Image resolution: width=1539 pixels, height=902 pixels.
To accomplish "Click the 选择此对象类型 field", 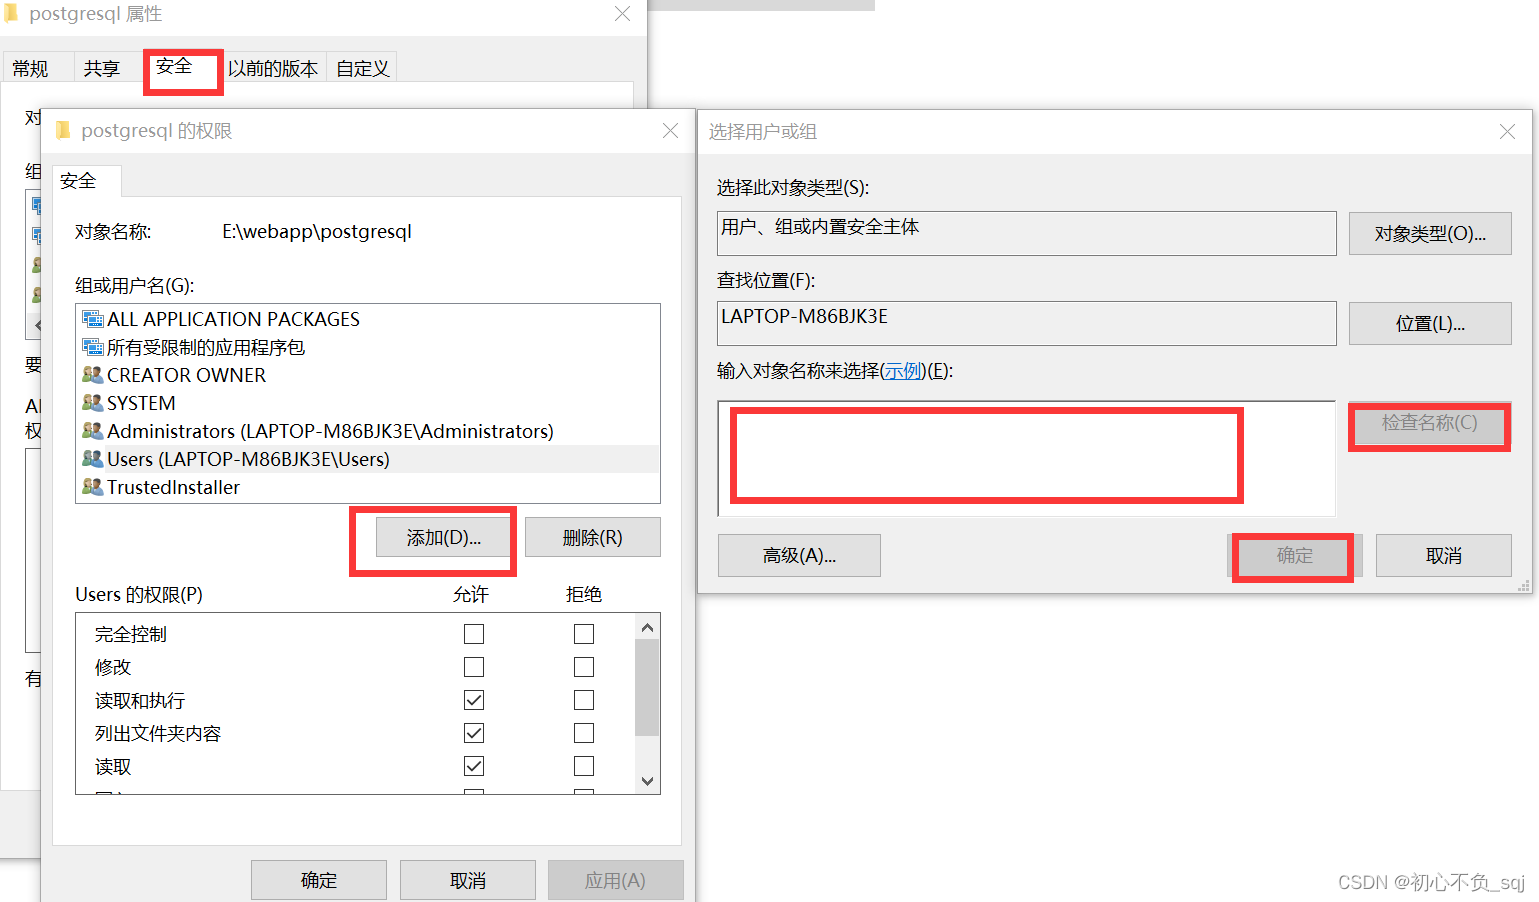I will coord(1027,233).
